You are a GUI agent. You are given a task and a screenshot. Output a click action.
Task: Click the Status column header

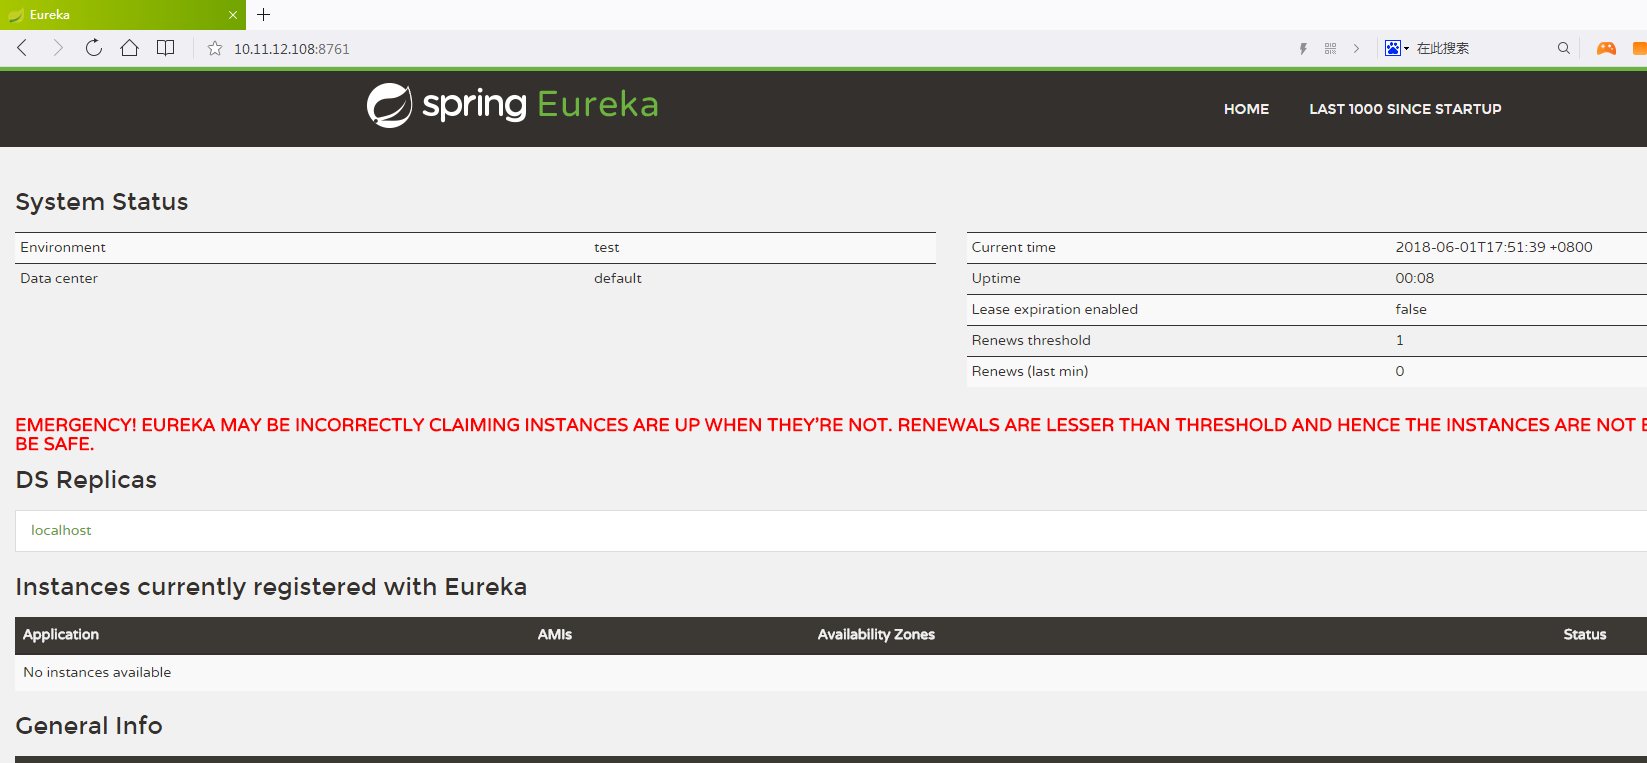(1585, 634)
